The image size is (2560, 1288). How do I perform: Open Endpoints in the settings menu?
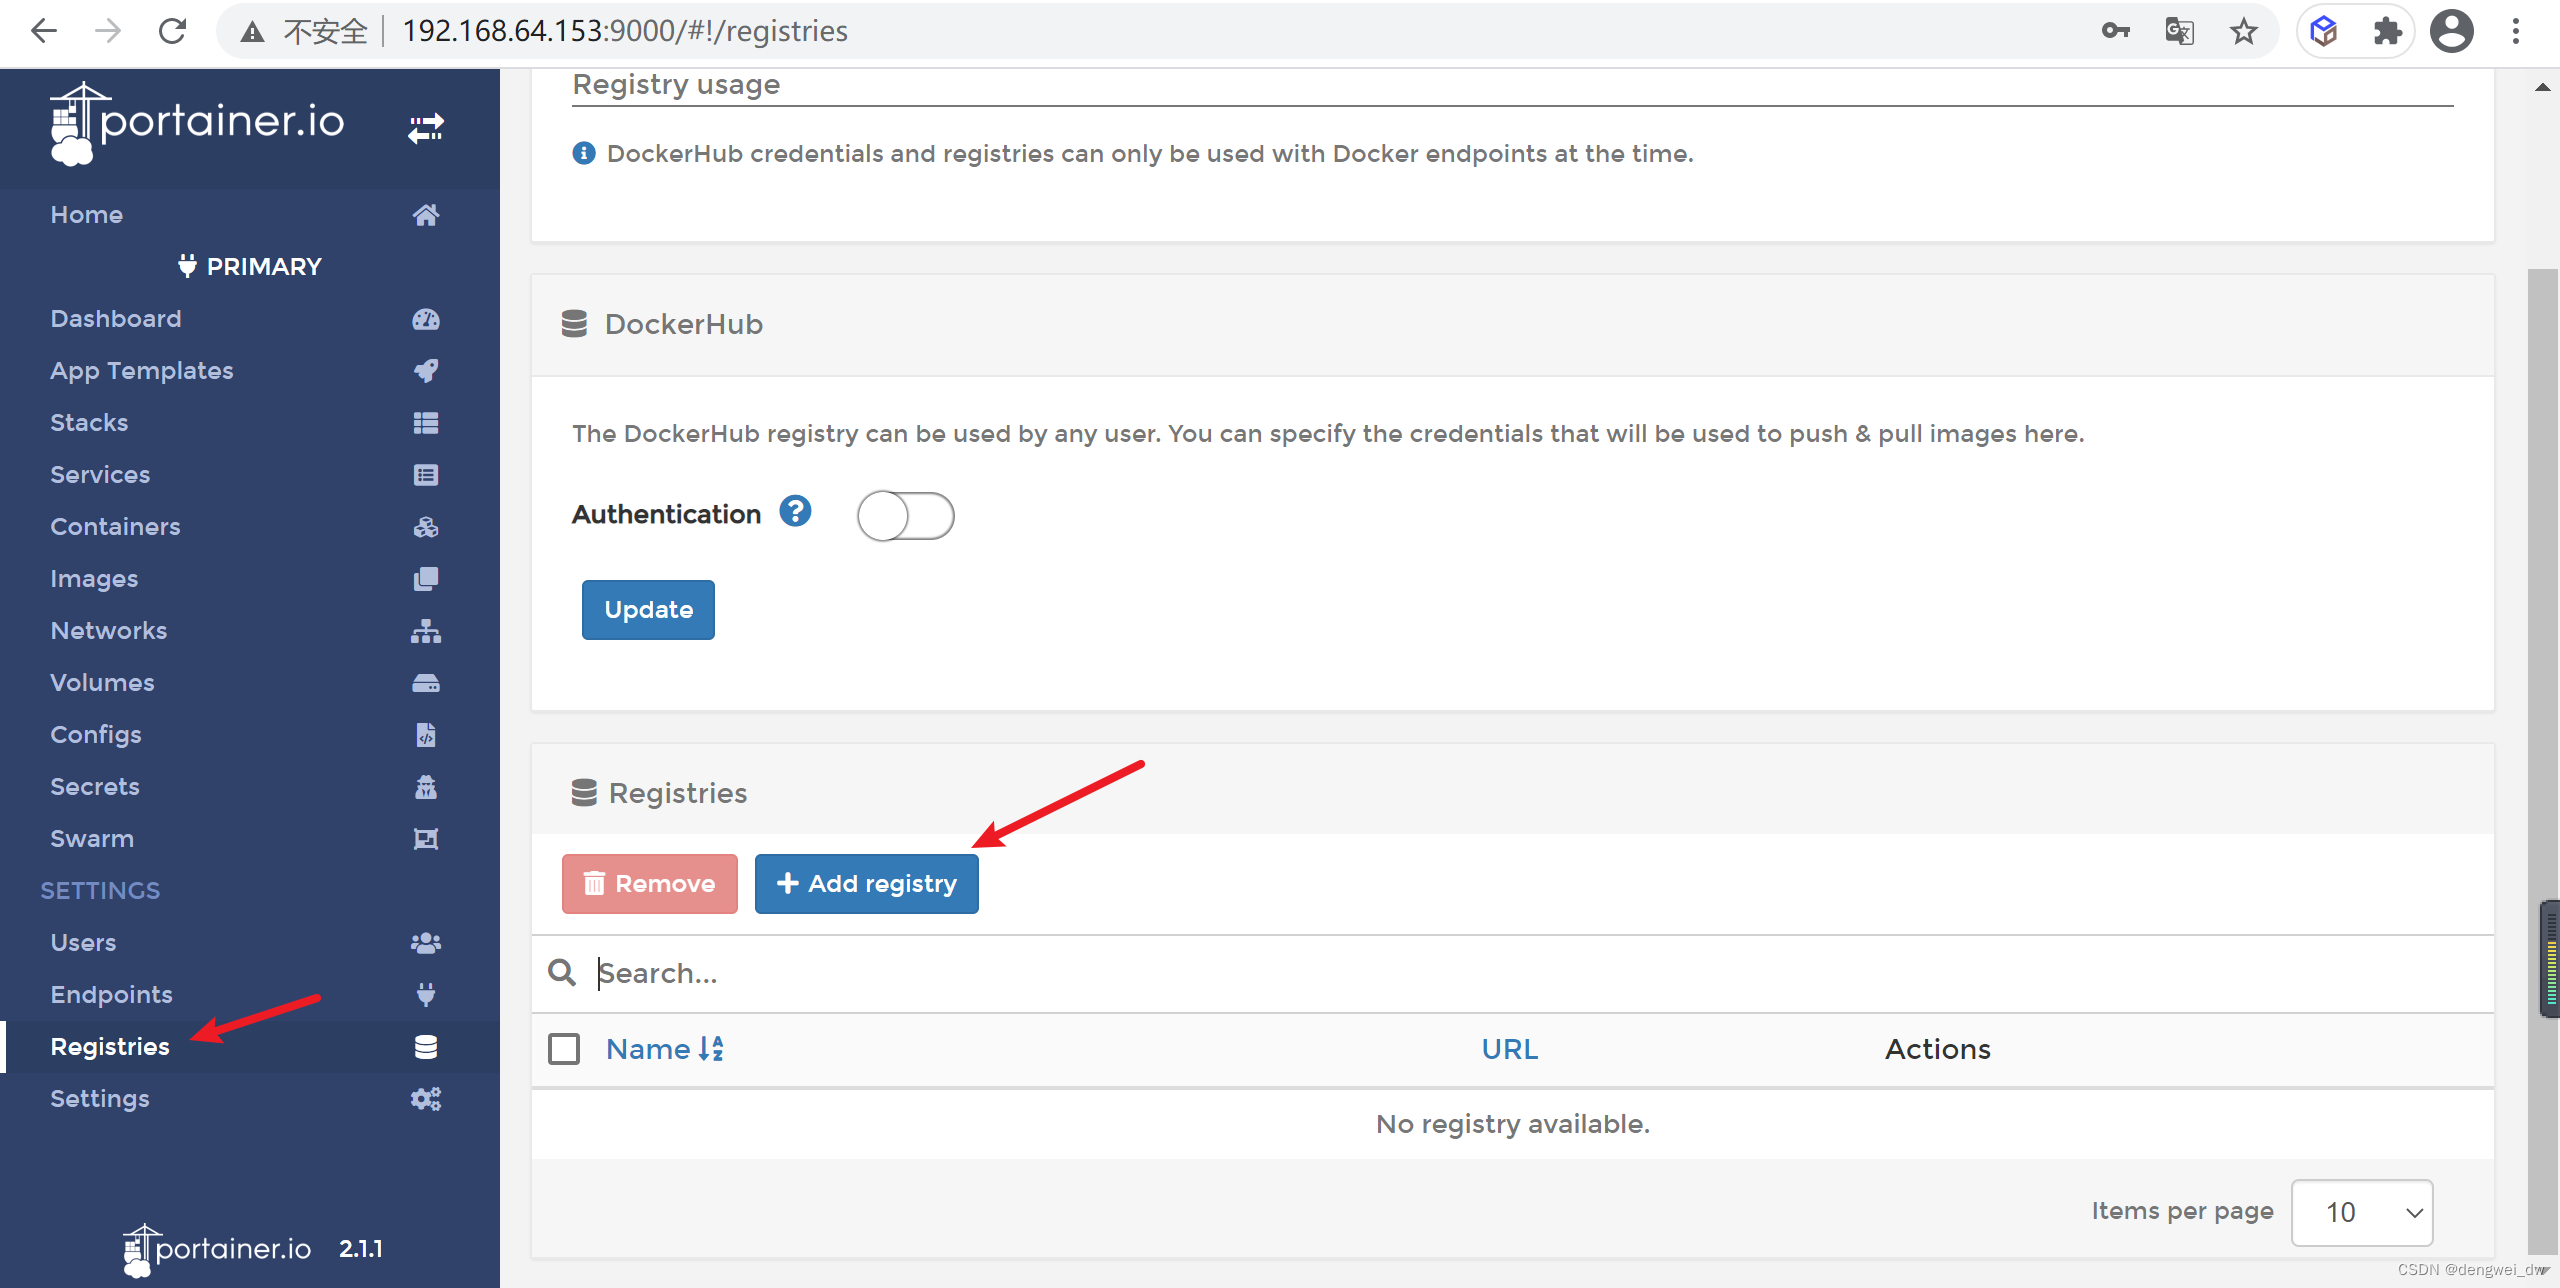111,994
